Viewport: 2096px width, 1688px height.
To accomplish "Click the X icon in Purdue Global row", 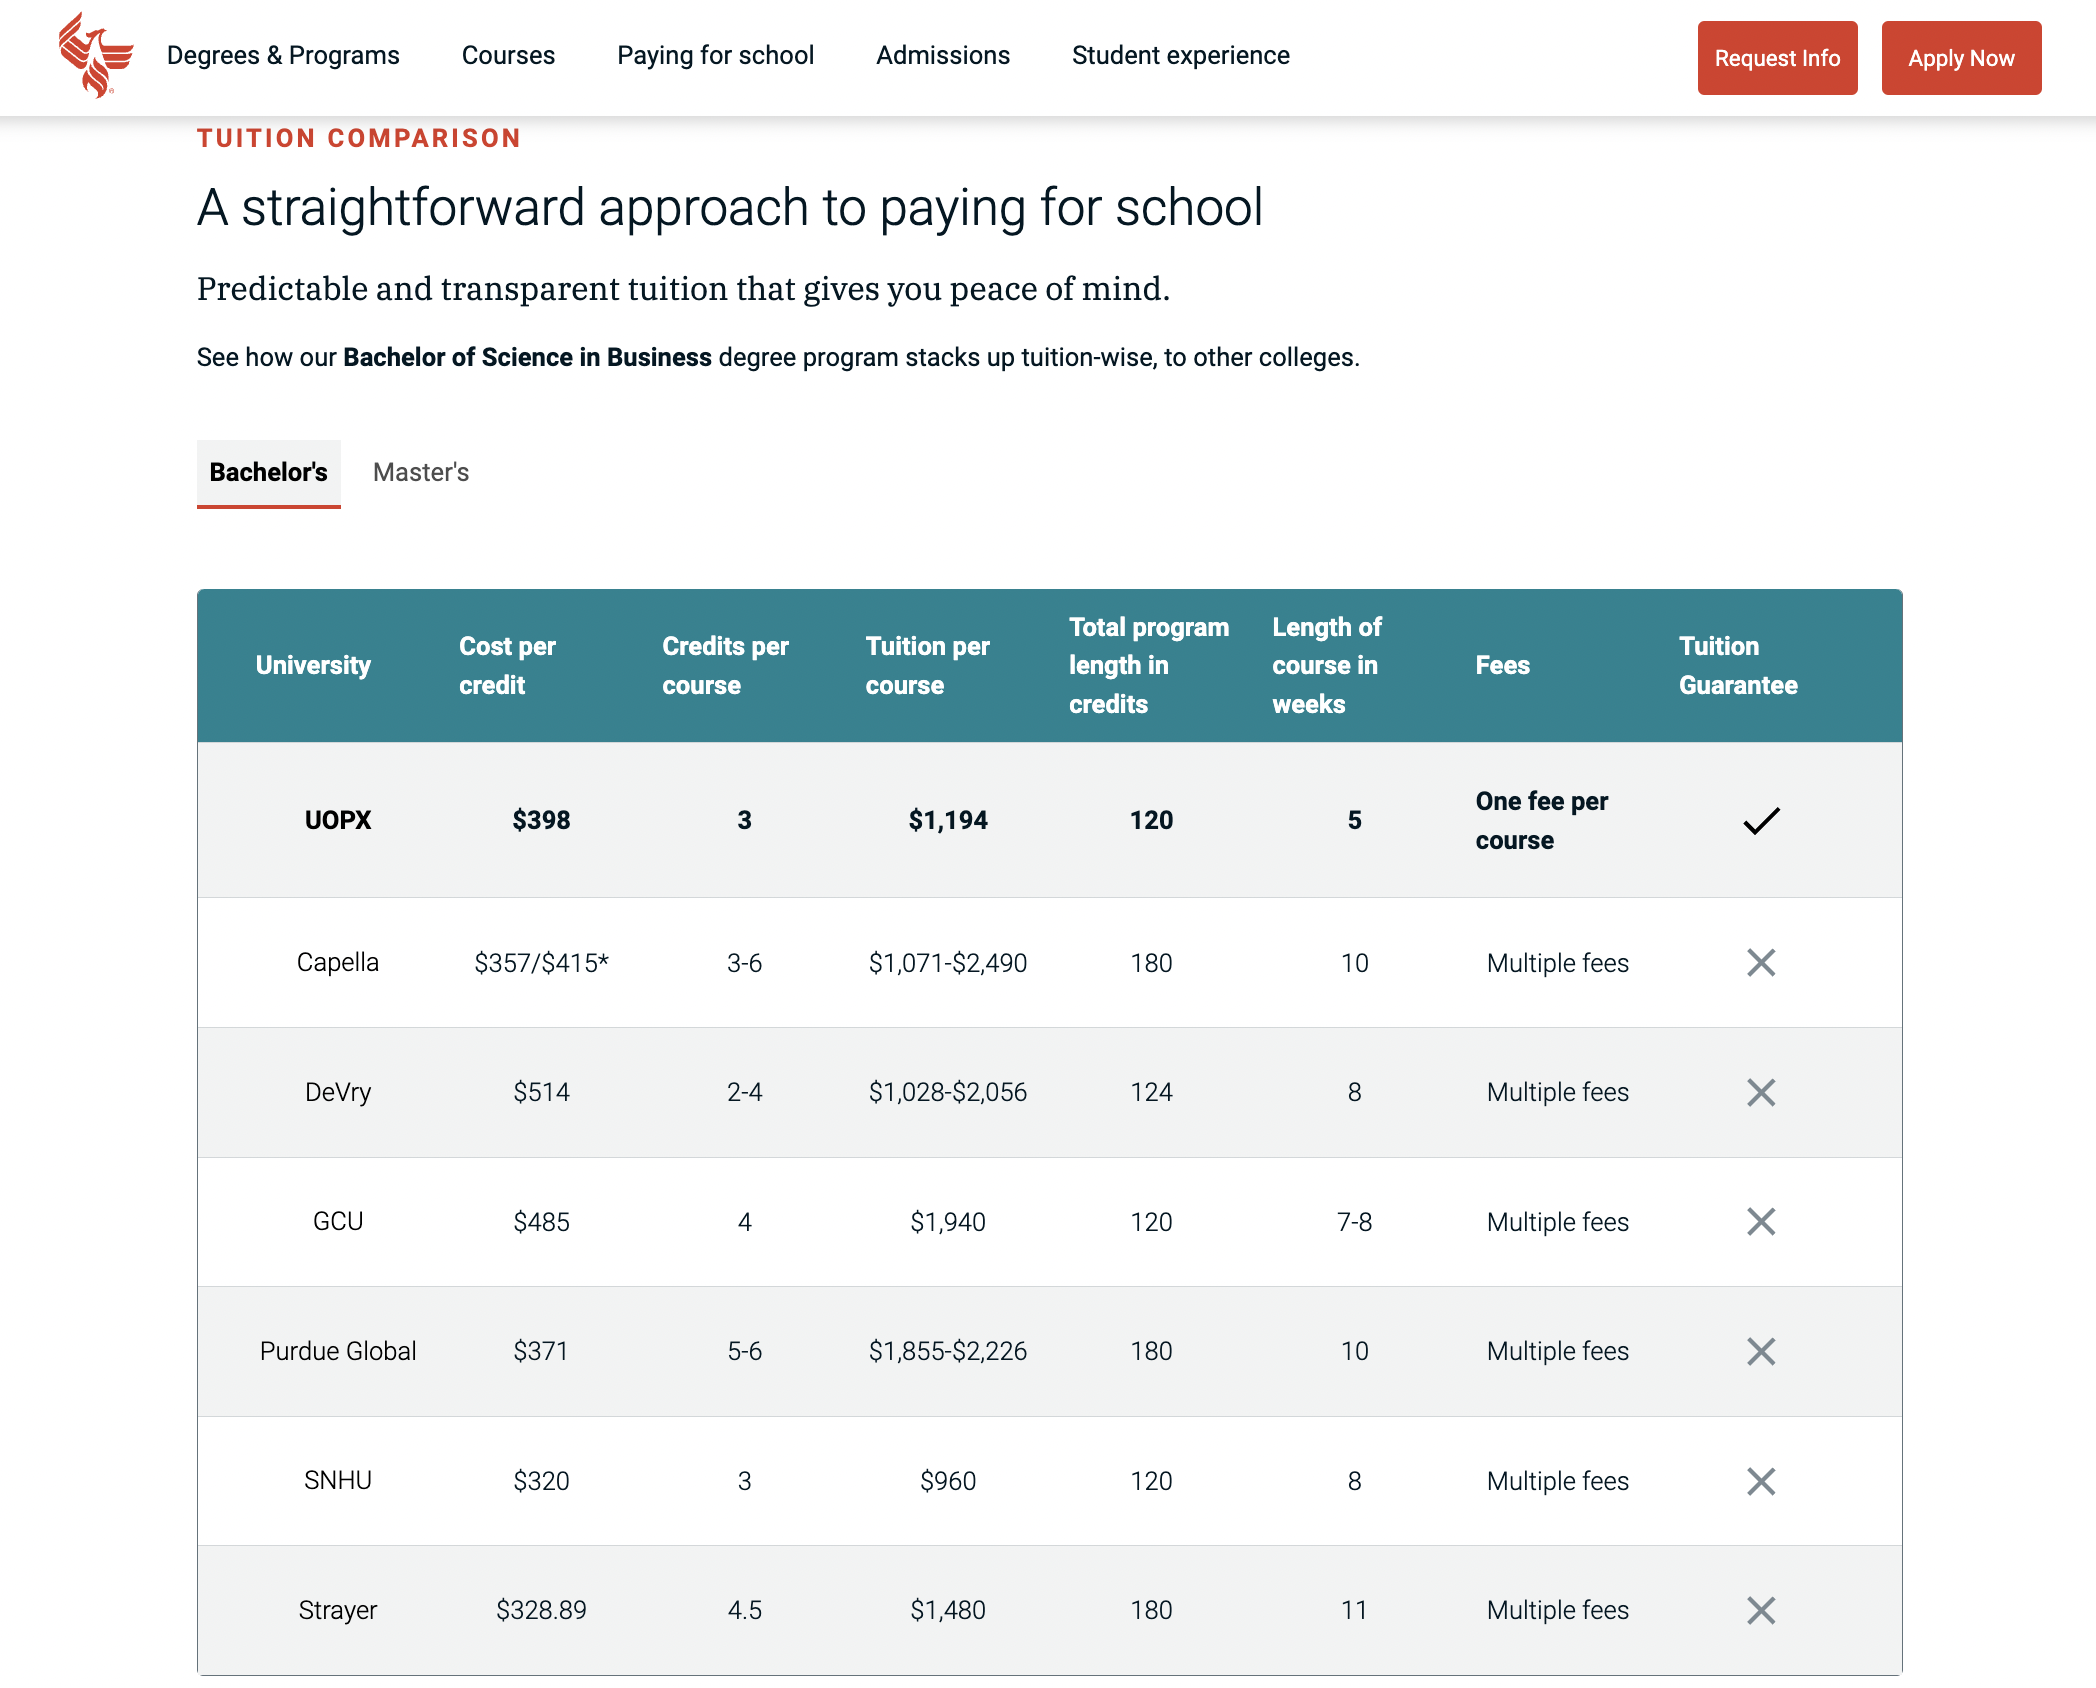I will [x=1761, y=1351].
